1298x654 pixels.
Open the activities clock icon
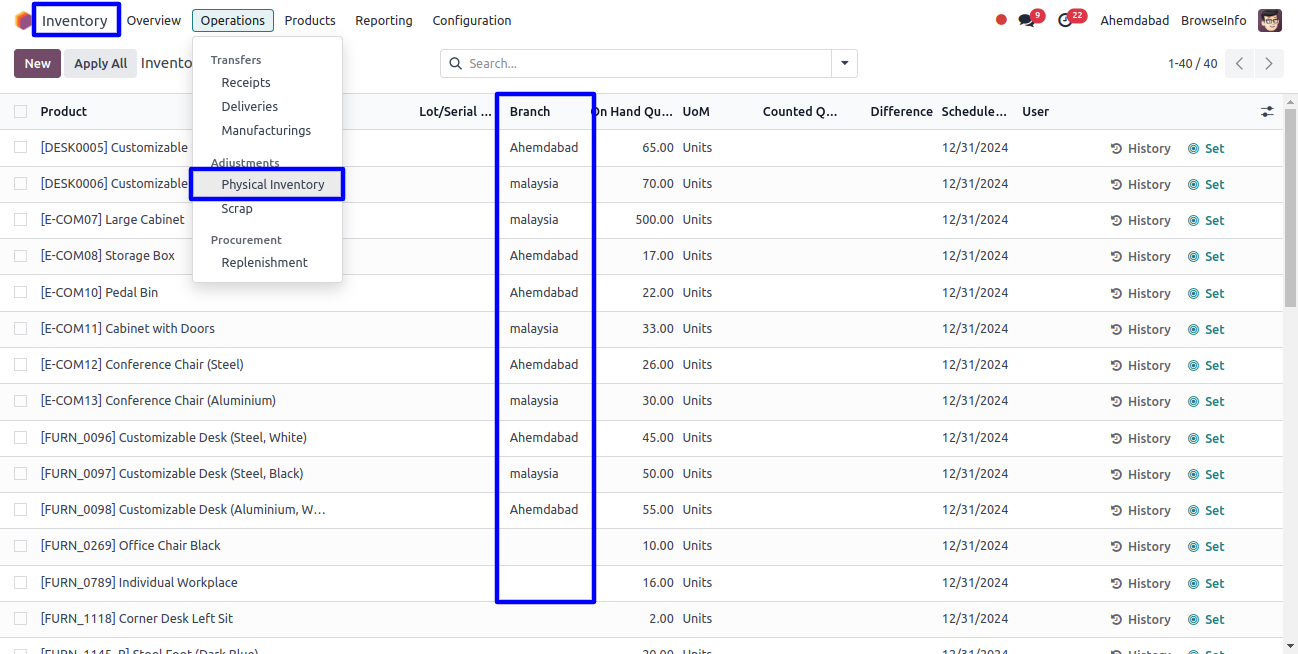(1065, 21)
